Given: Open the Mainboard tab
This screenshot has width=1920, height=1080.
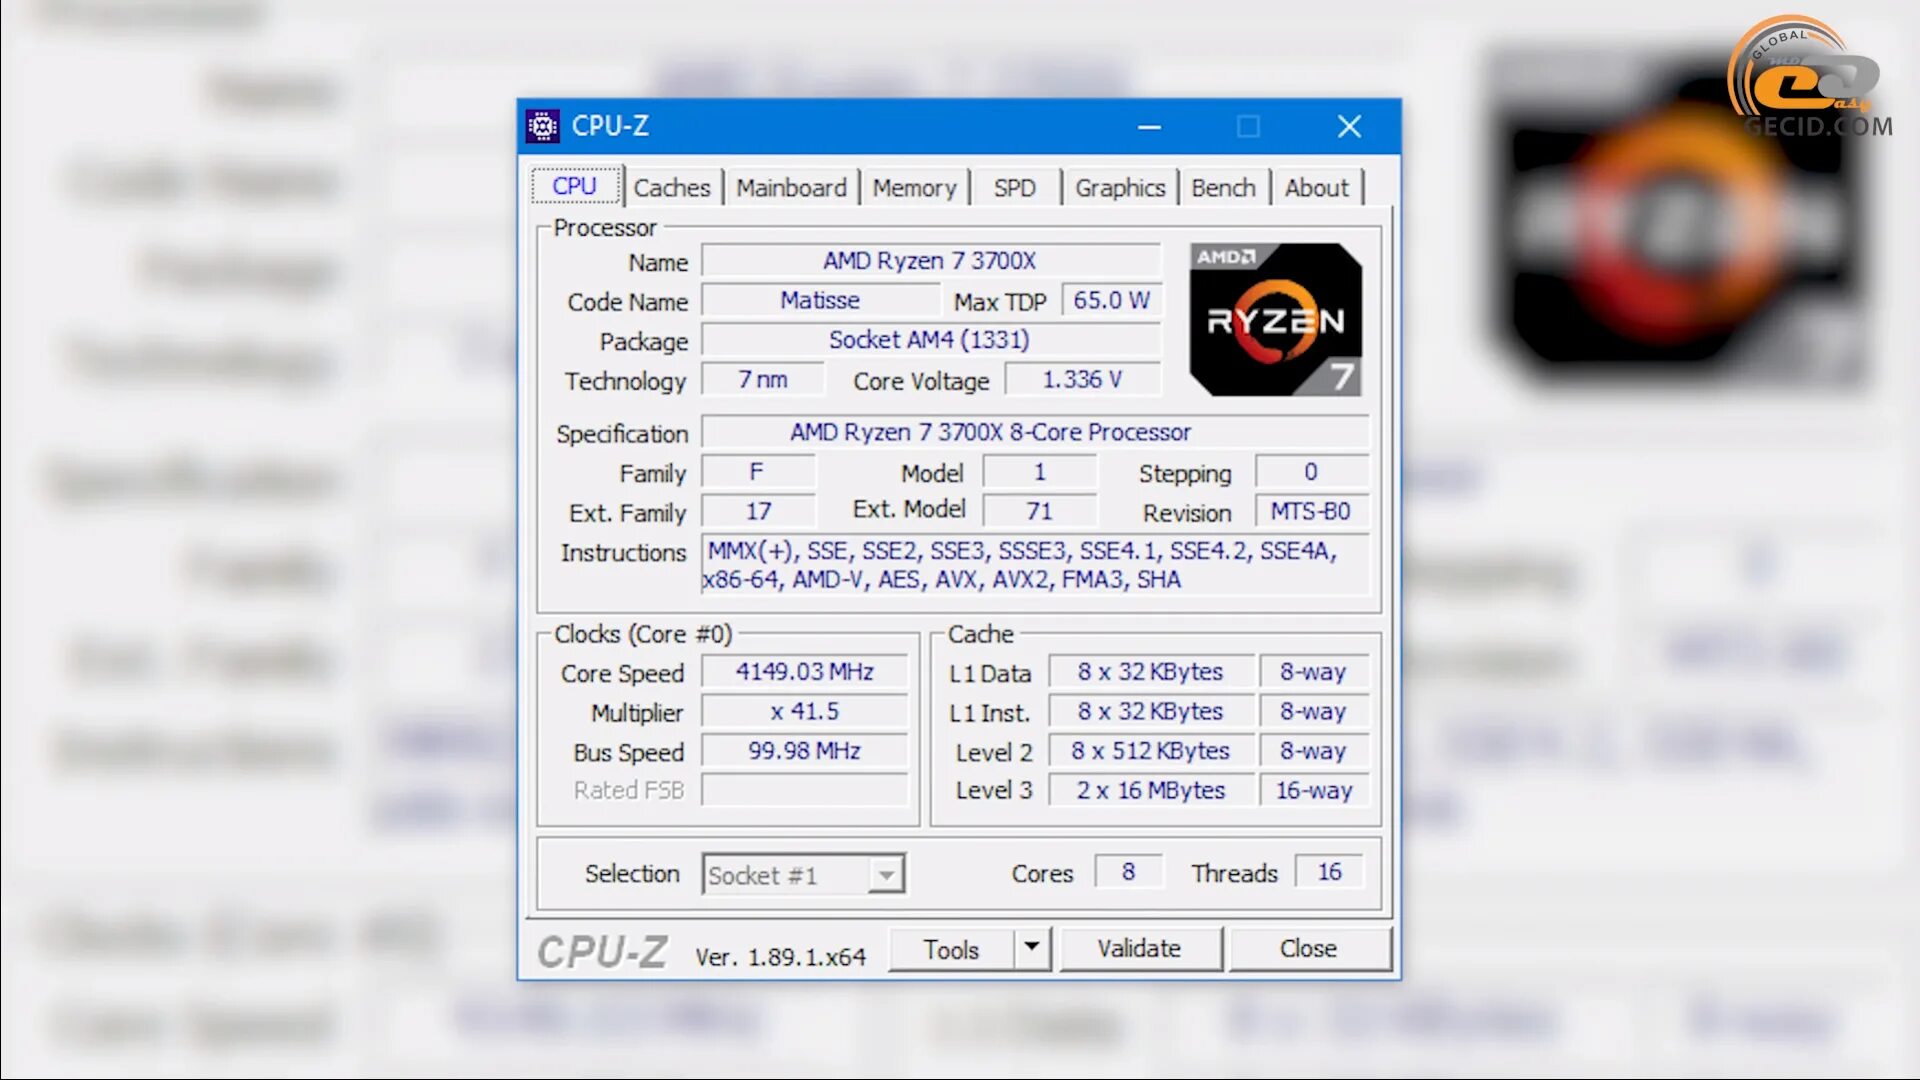Looking at the screenshot, I should pos(791,188).
